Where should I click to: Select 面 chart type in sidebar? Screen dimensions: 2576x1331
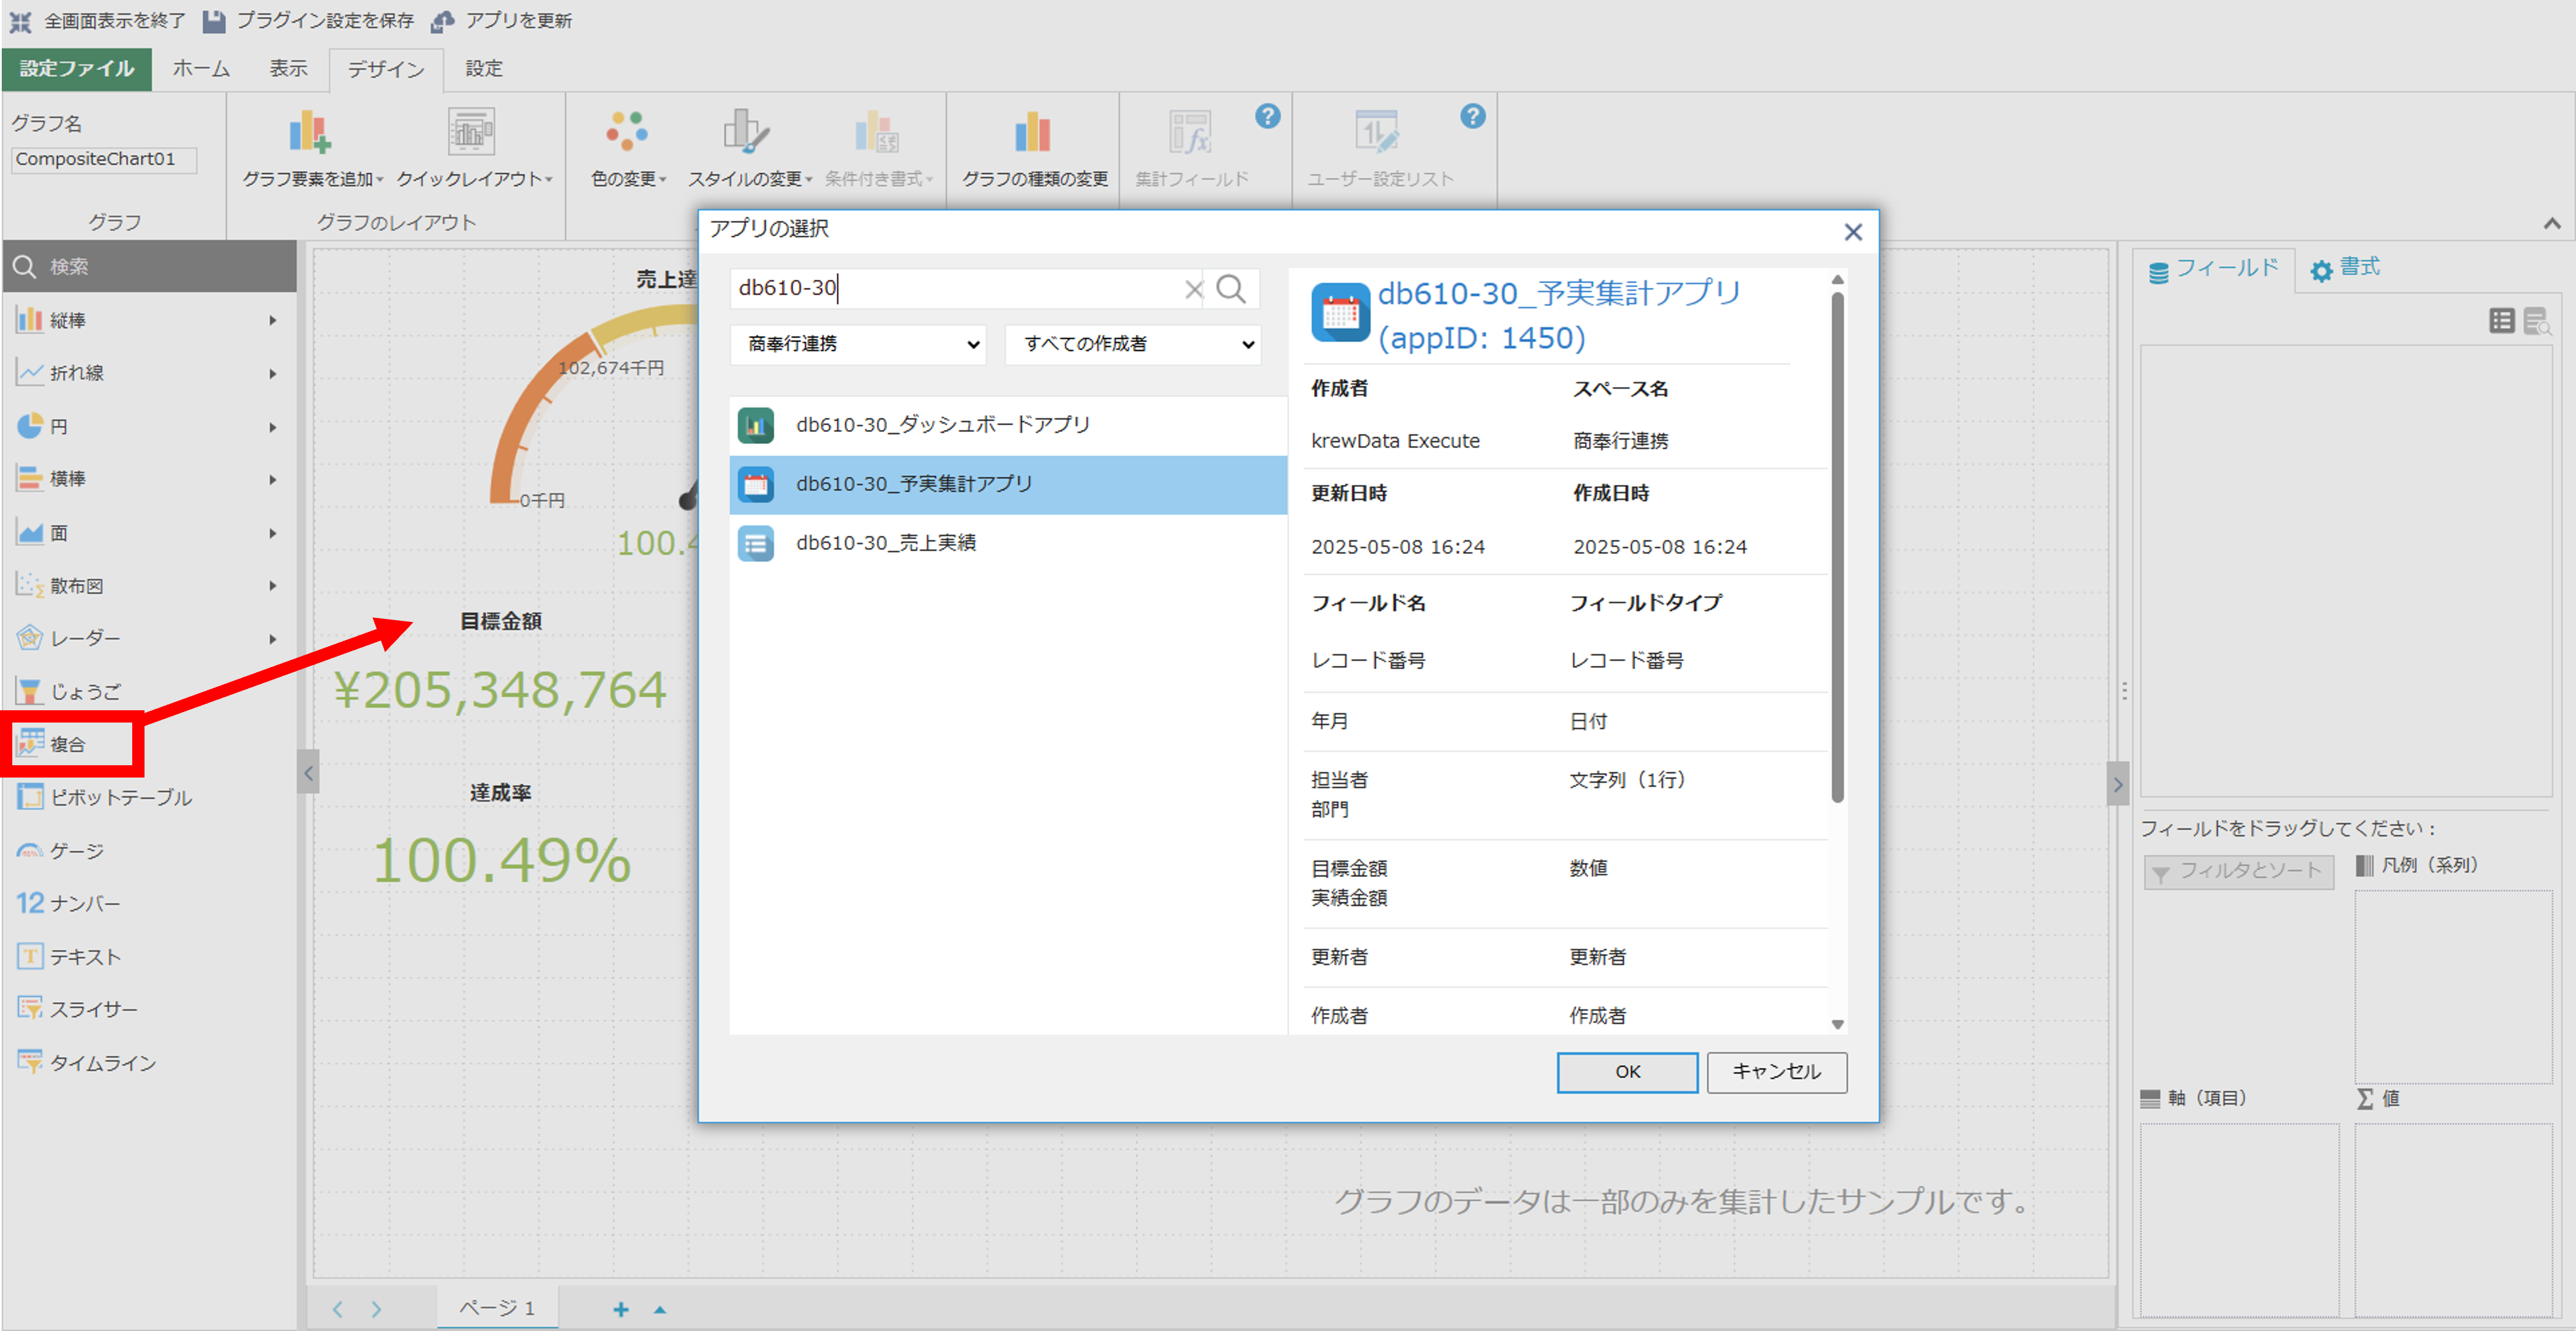[148, 533]
